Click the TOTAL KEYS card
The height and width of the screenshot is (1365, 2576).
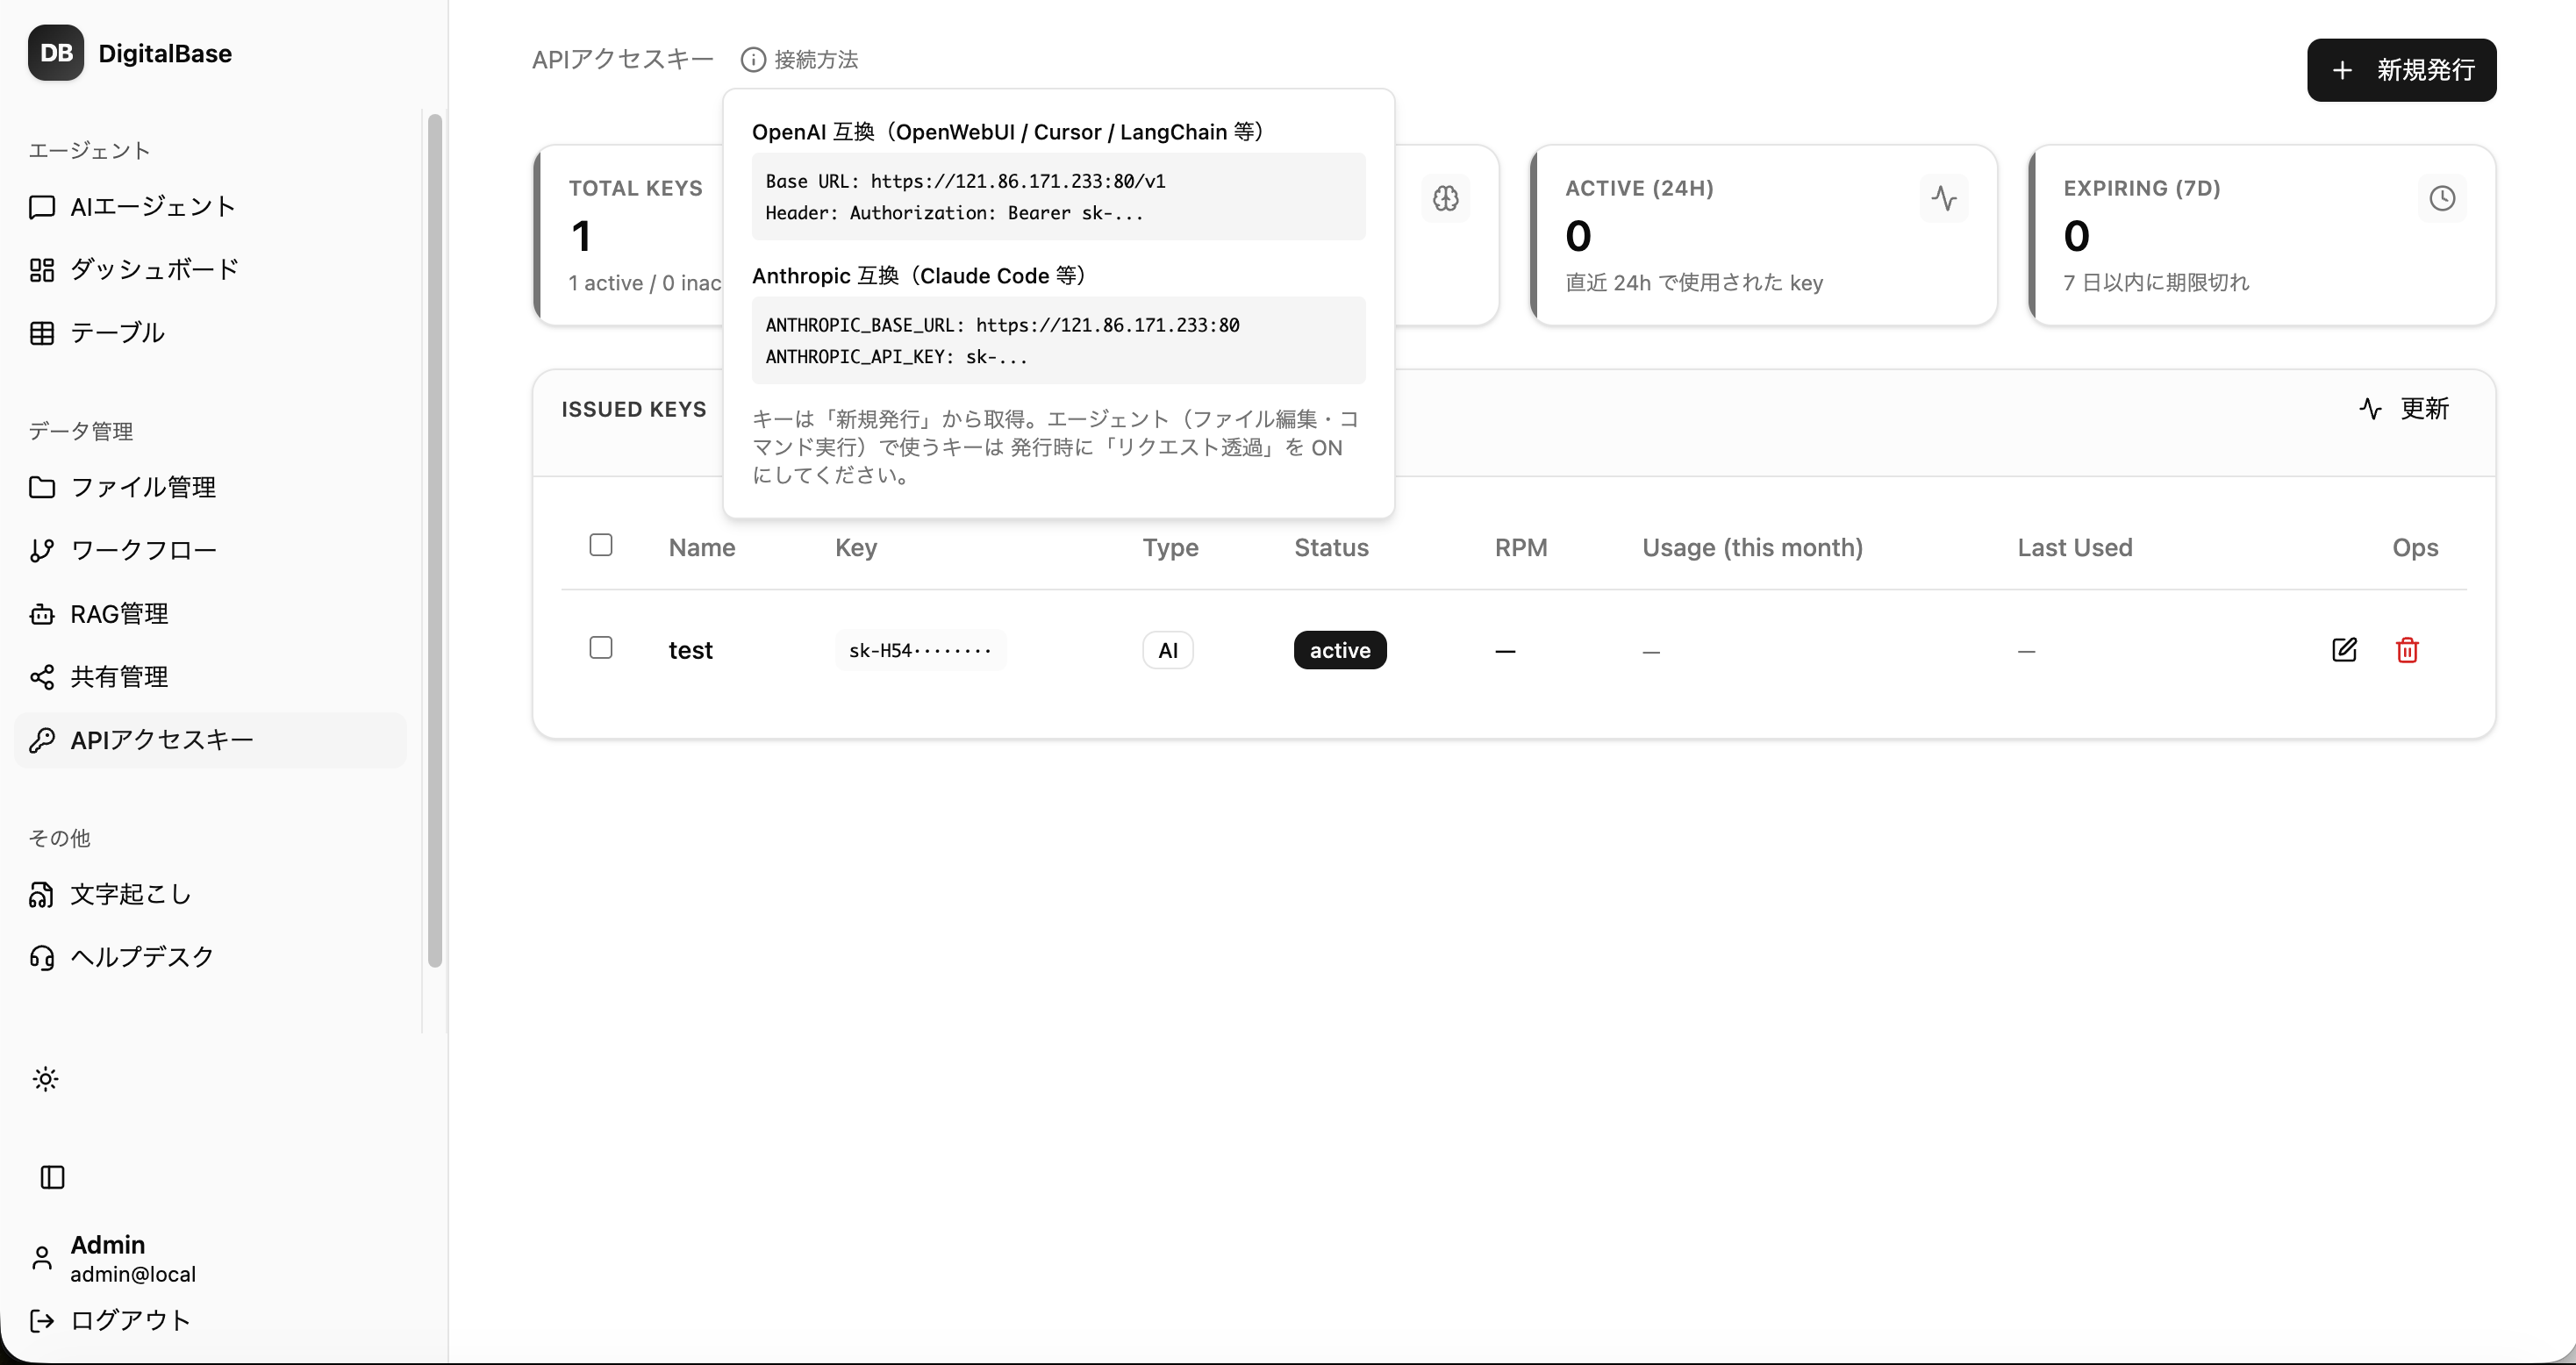coord(630,235)
